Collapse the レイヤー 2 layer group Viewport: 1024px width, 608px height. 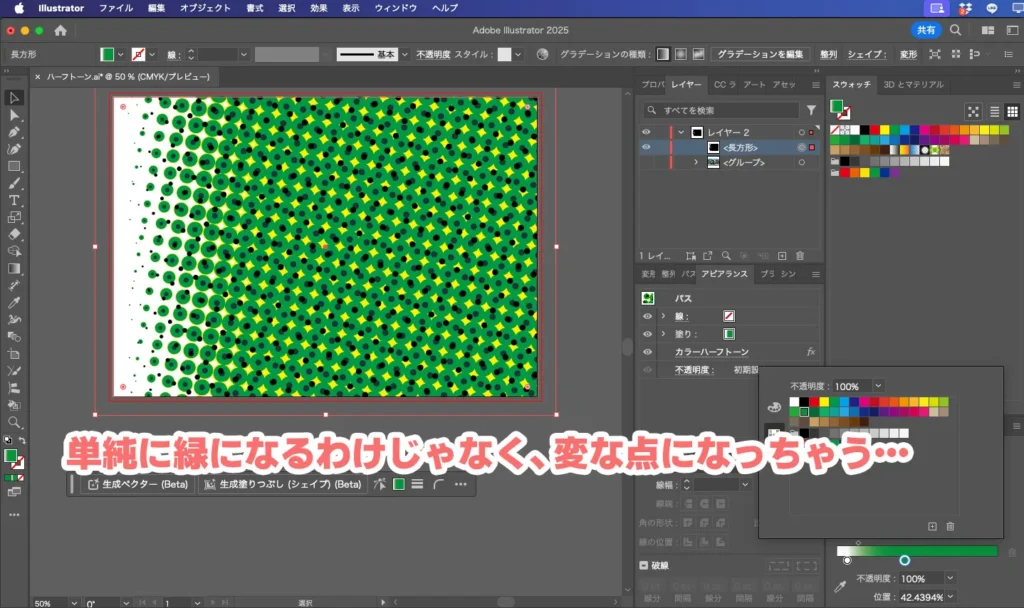click(681, 131)
